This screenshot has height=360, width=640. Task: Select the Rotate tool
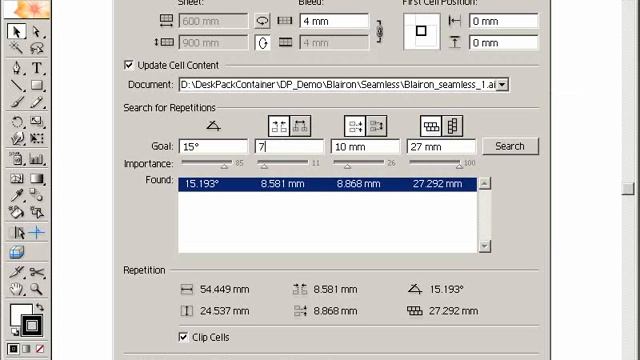pos(17,122)
